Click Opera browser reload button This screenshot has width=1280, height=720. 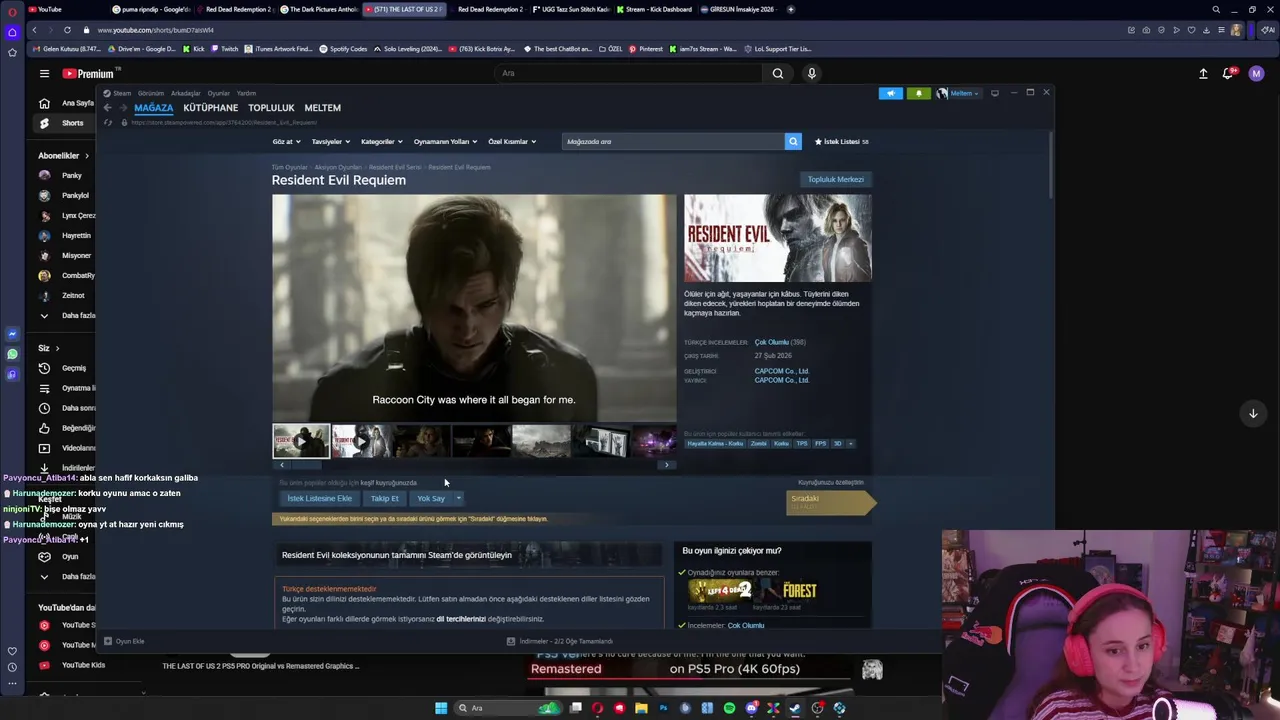tap(67, 30)
